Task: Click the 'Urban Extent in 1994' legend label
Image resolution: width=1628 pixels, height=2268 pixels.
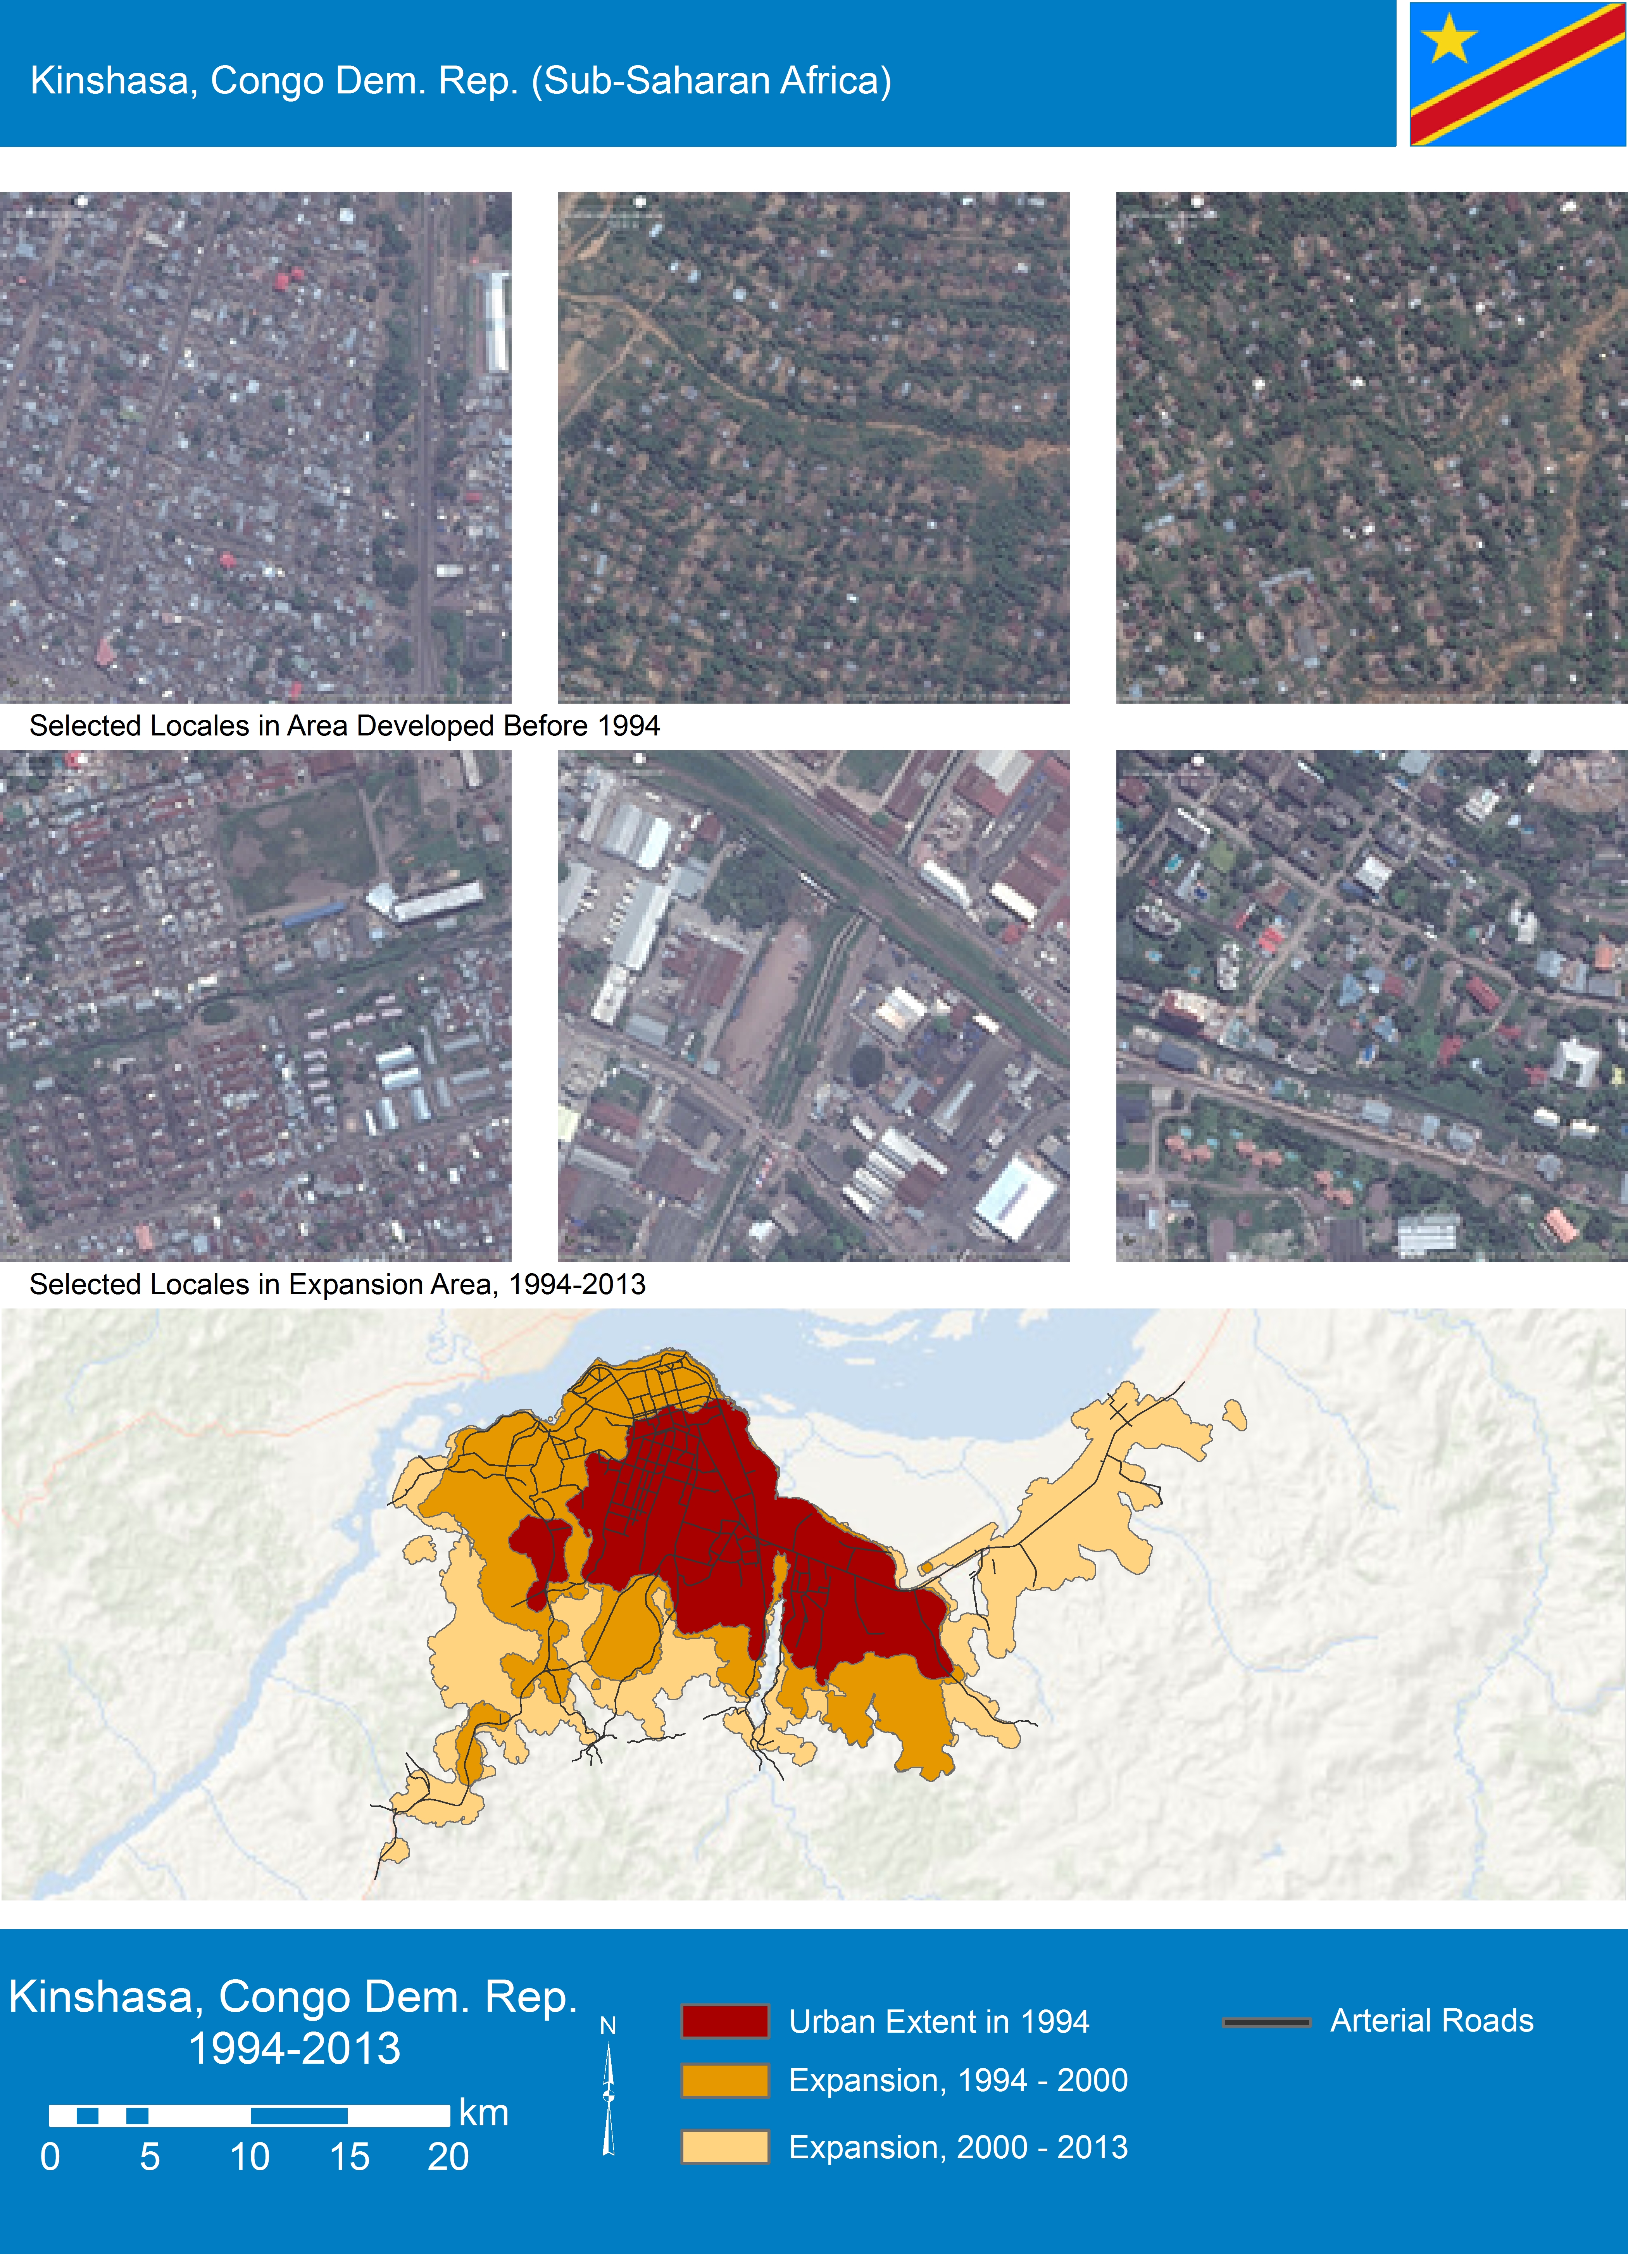Action: point(938,2021)
